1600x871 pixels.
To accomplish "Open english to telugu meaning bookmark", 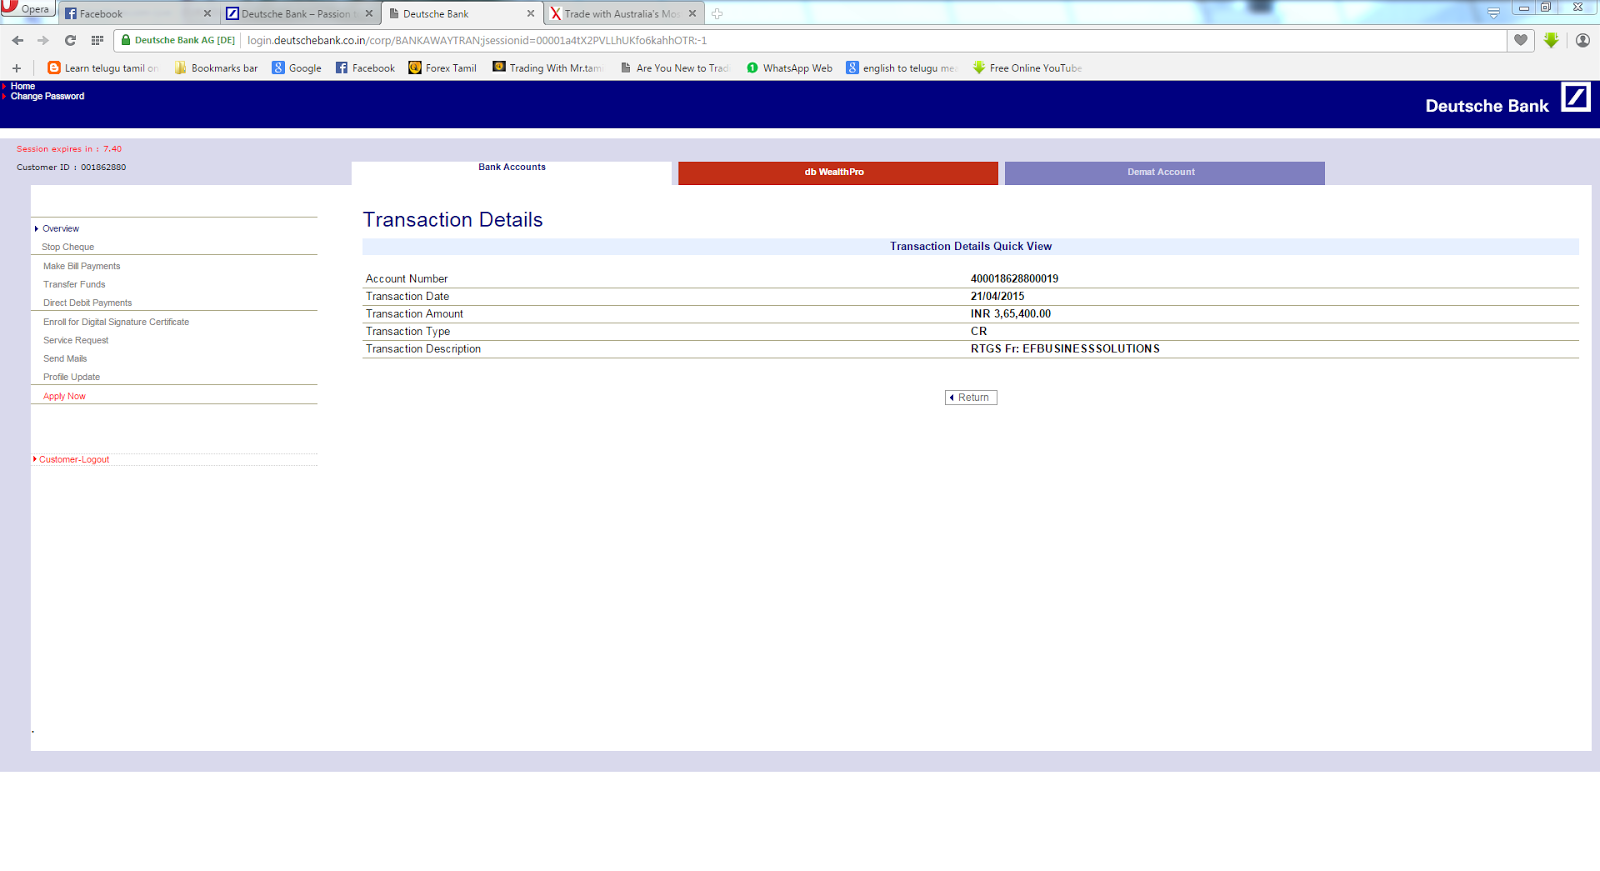I will coord(902,68).
